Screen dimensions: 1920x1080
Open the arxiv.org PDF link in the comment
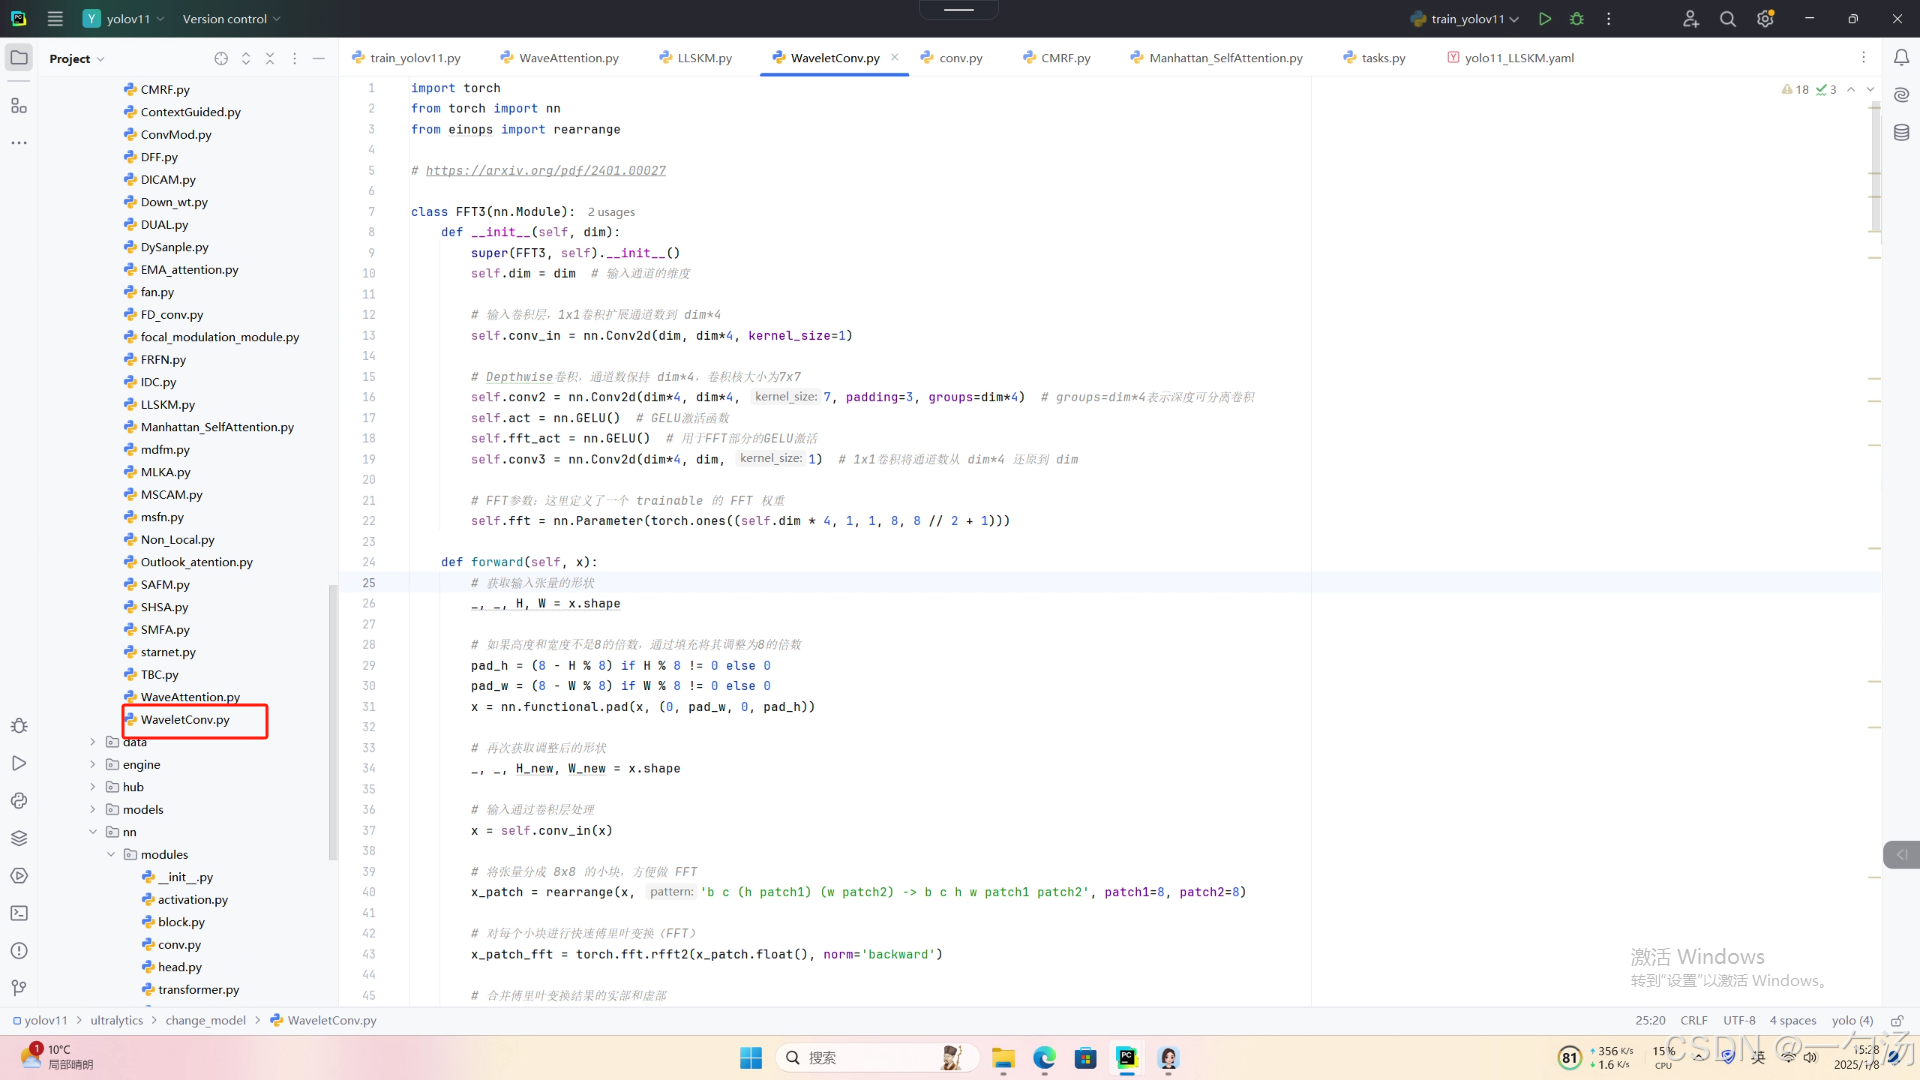tap(545, 171)
